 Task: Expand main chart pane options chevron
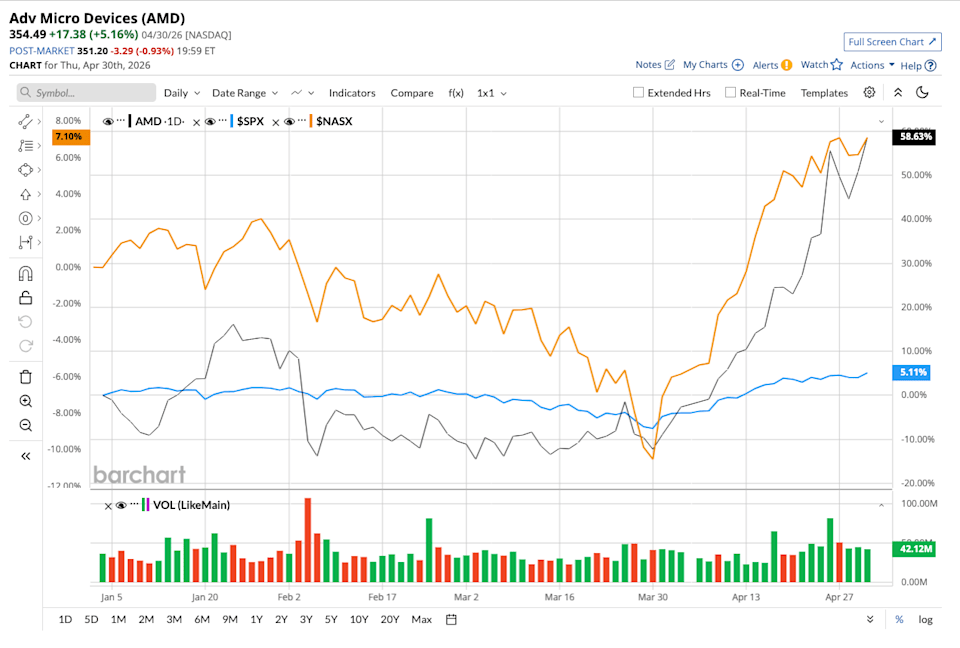(881, 121)
